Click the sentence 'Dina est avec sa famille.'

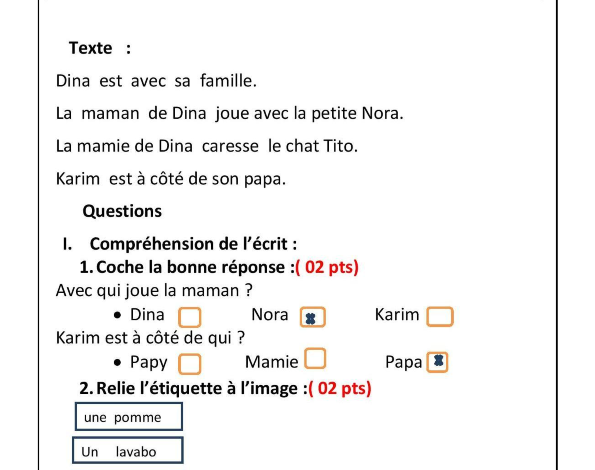(x=156, y=81)
